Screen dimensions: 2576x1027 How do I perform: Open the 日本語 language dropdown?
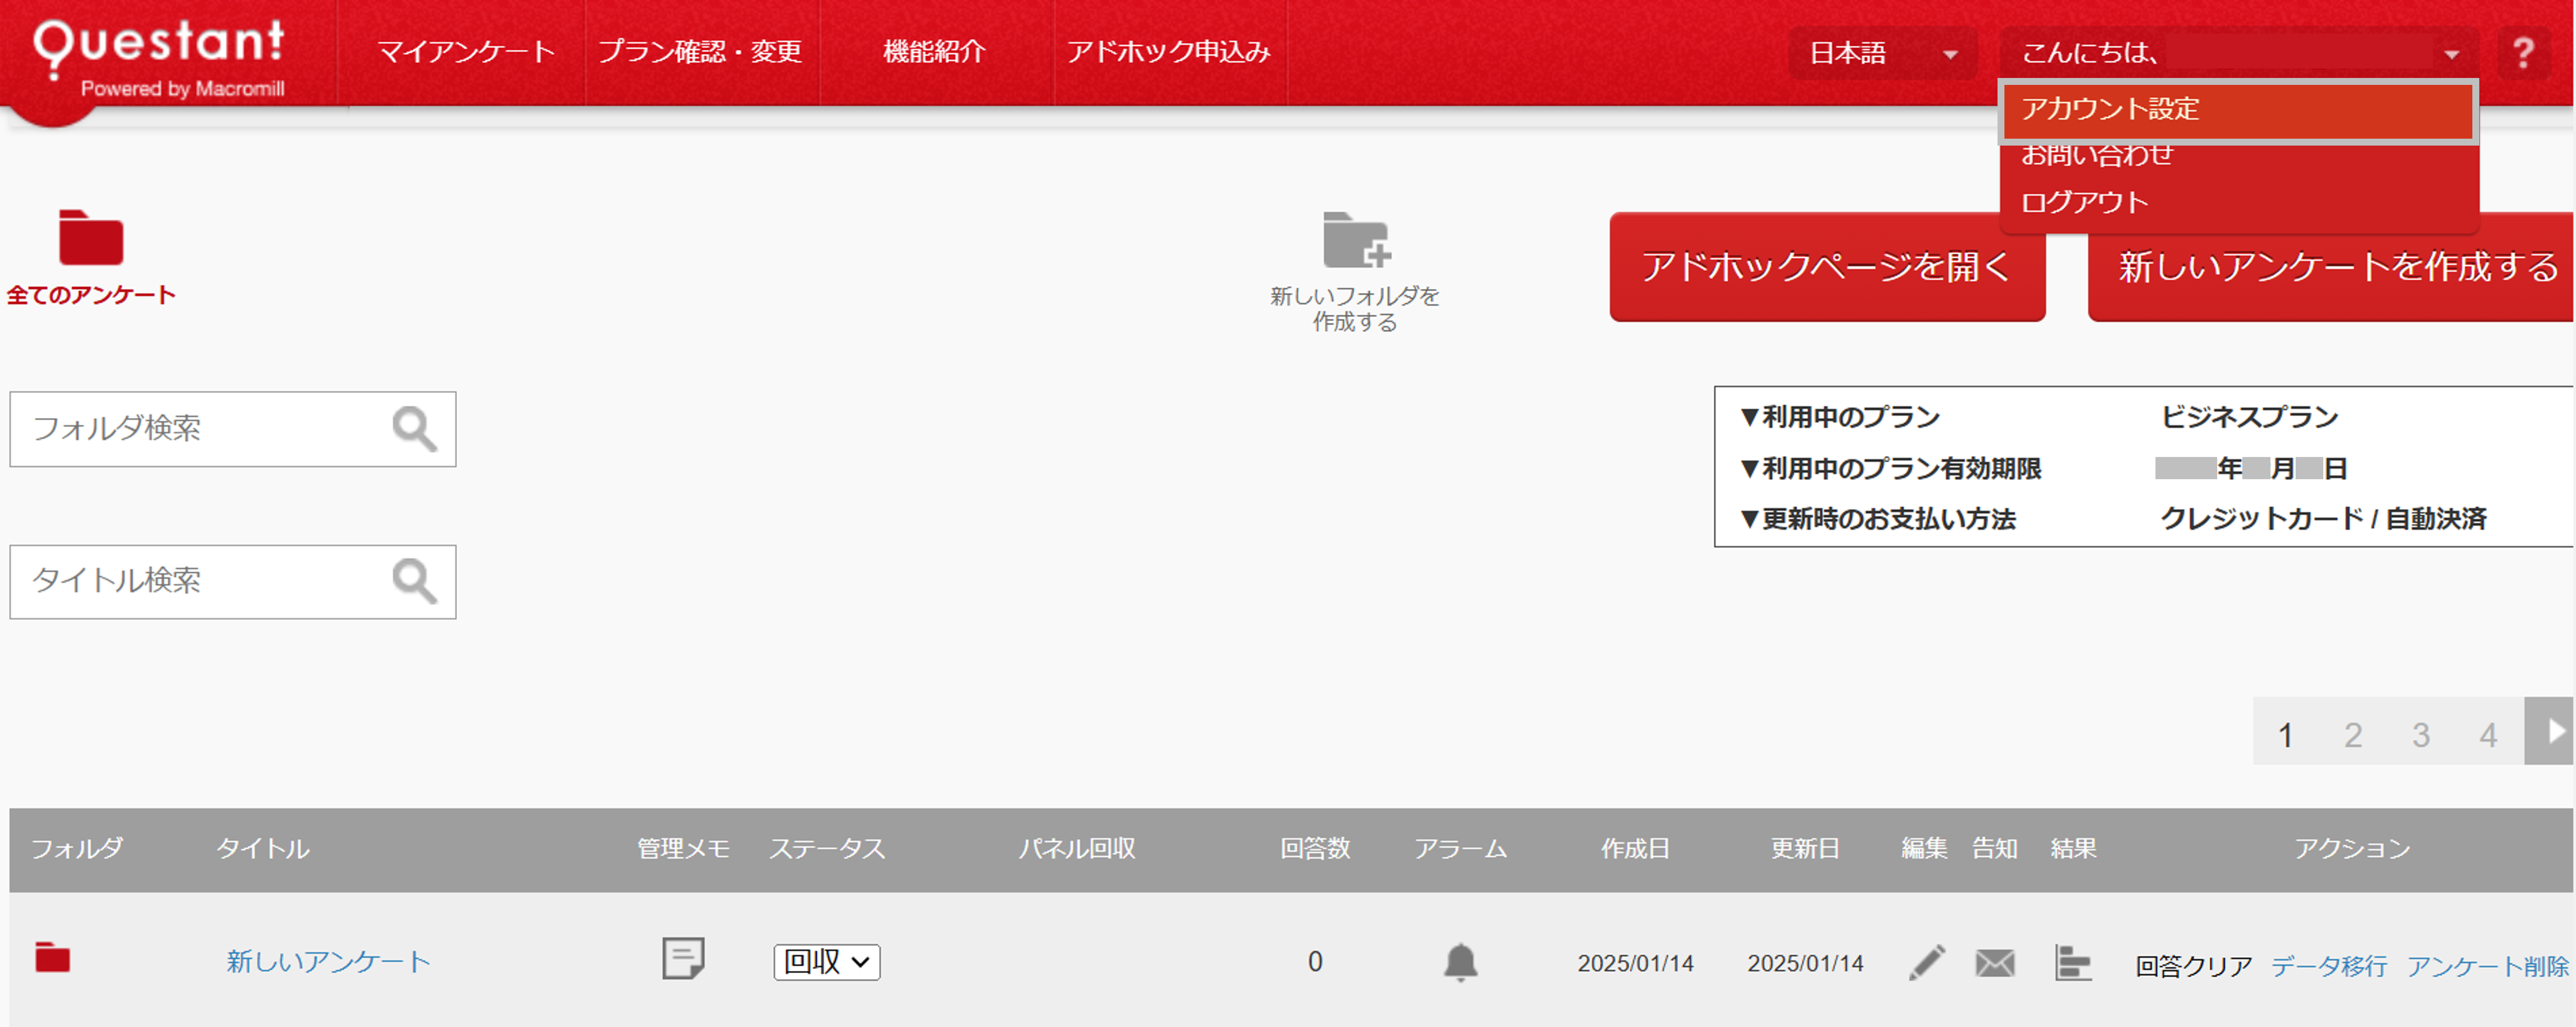1882,53
